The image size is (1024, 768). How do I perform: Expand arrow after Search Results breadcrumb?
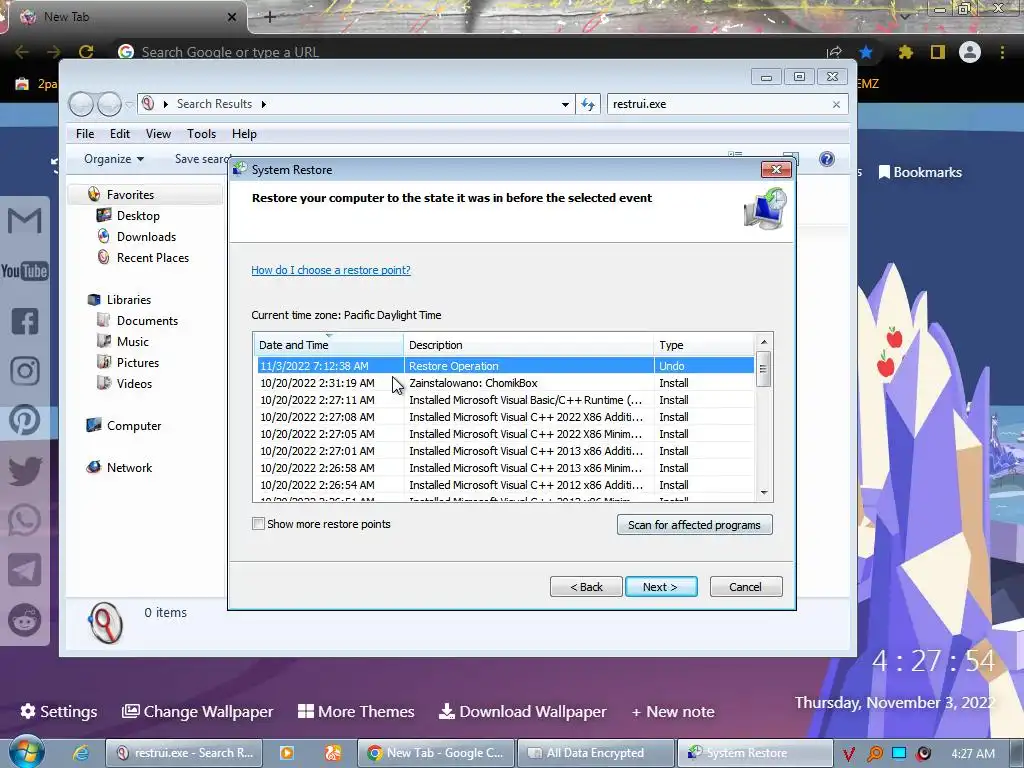click(264, 104)
